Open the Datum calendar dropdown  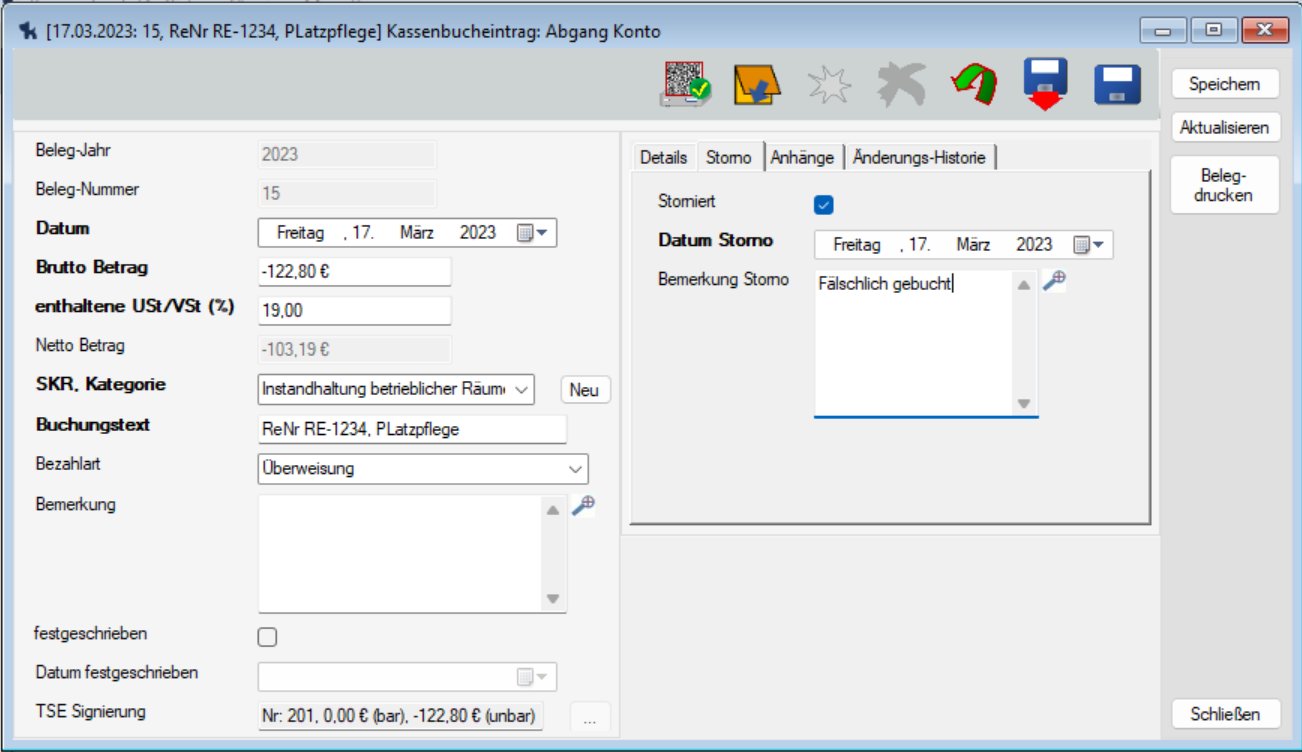(x=532, y=233)
